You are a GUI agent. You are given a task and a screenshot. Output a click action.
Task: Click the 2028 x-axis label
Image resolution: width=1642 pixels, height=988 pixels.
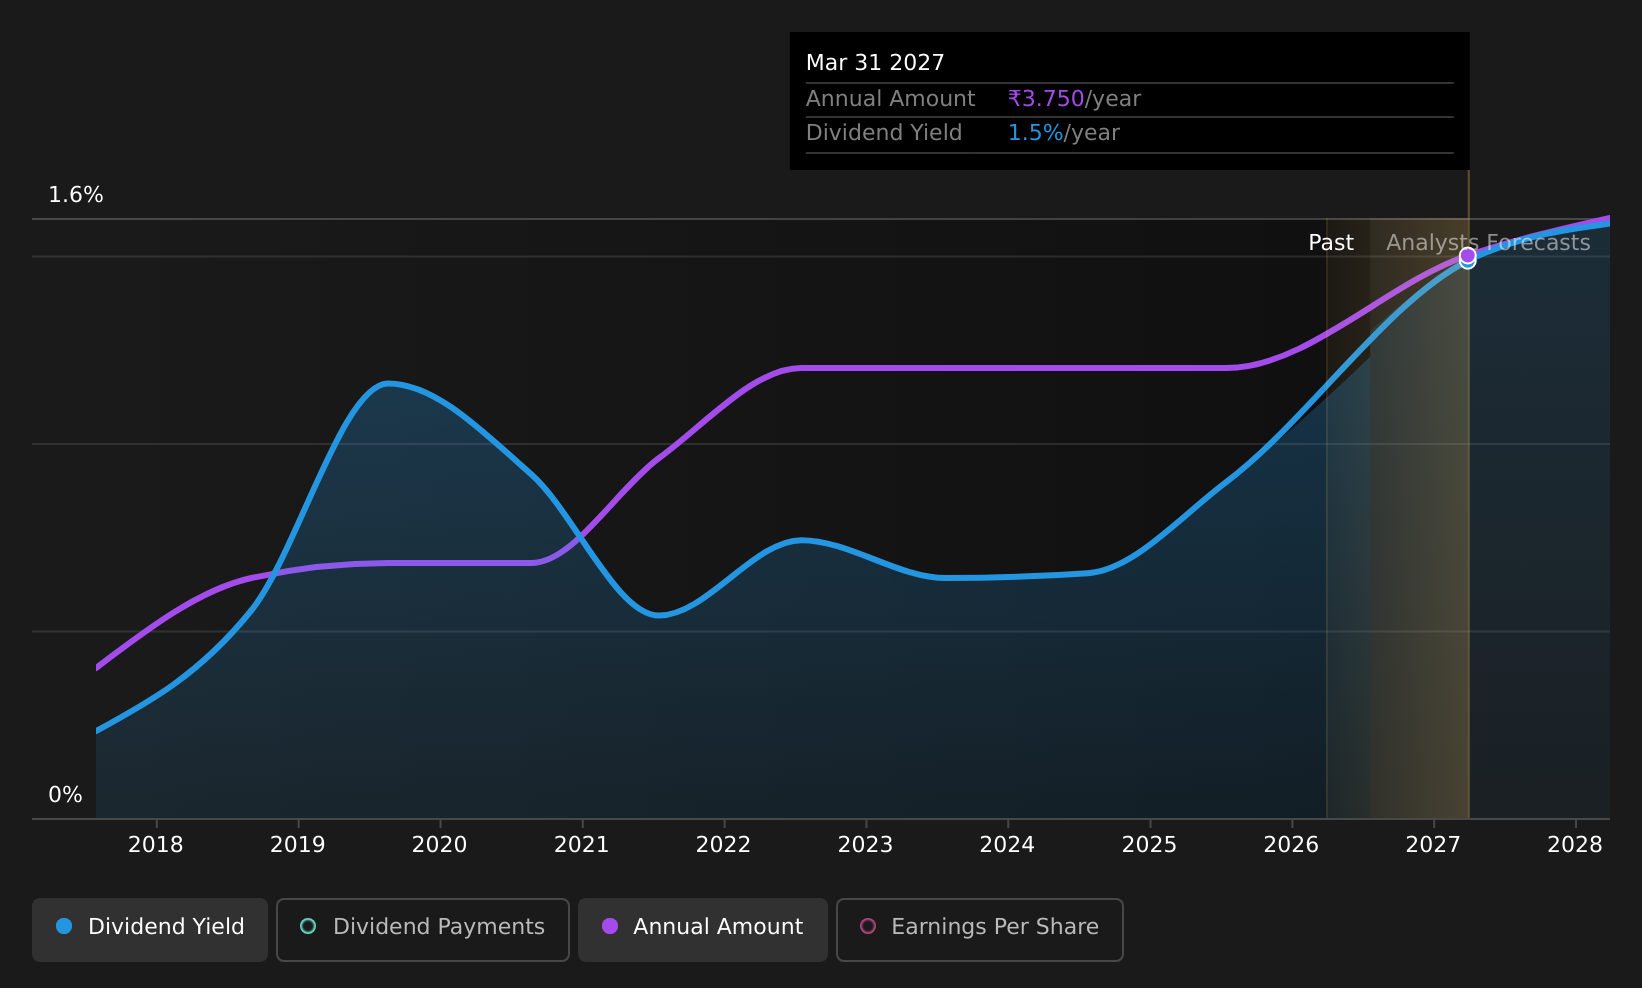[x=1576, y=845]
